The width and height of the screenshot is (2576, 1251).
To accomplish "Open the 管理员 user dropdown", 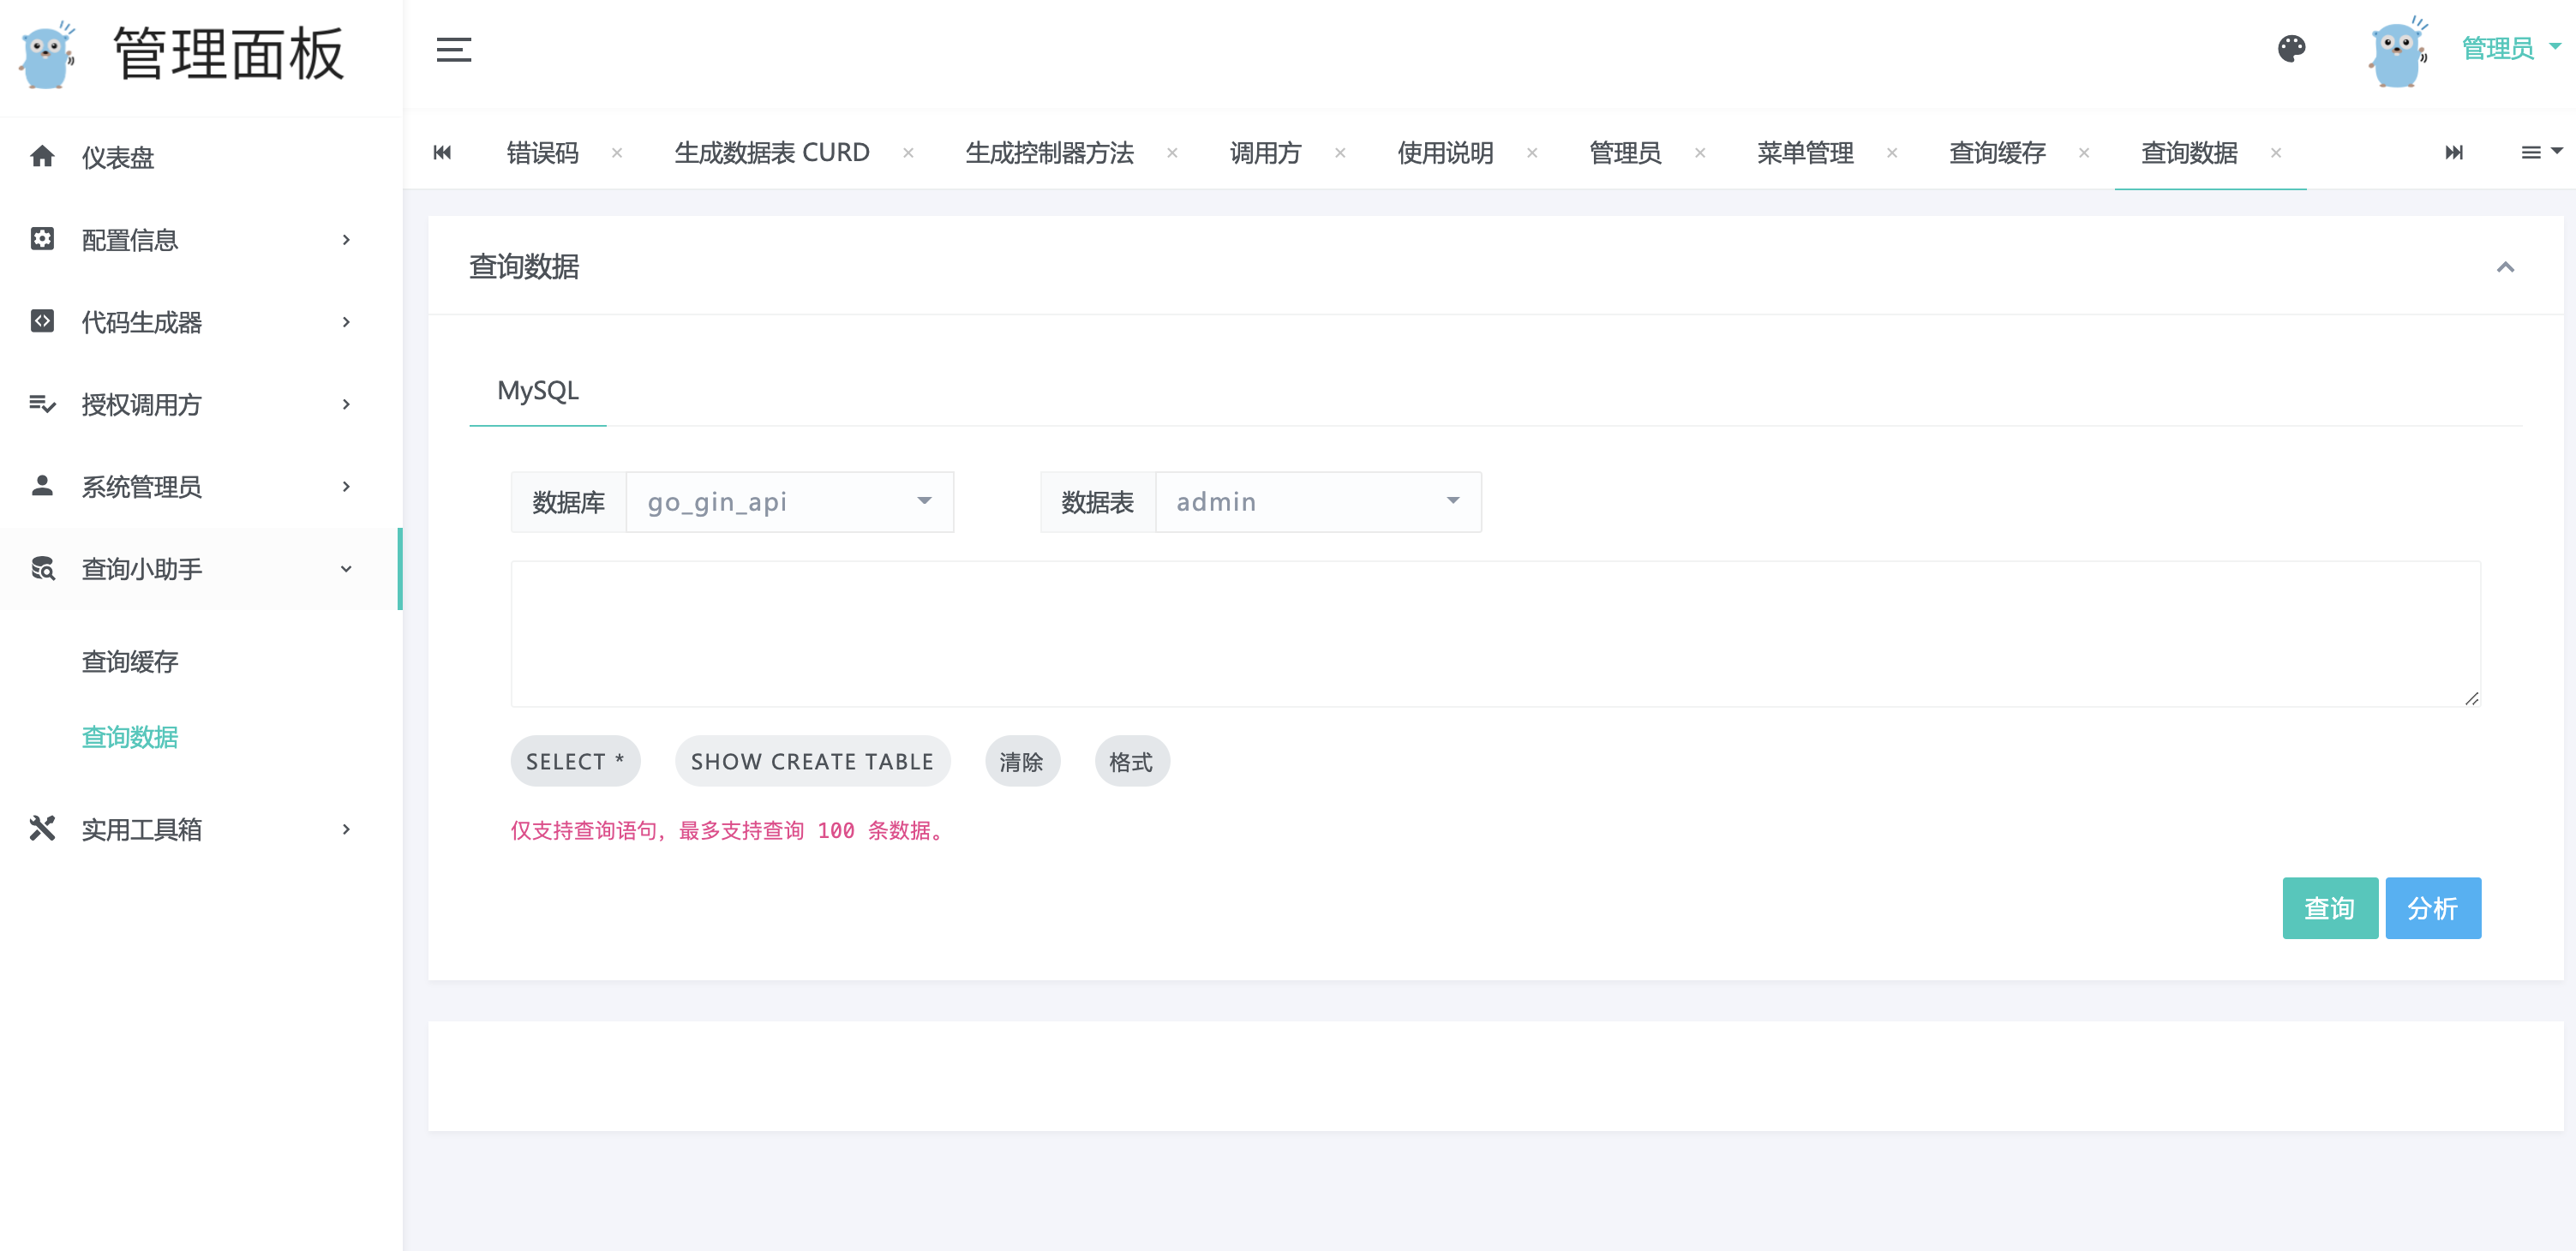I will (2510, 48).
